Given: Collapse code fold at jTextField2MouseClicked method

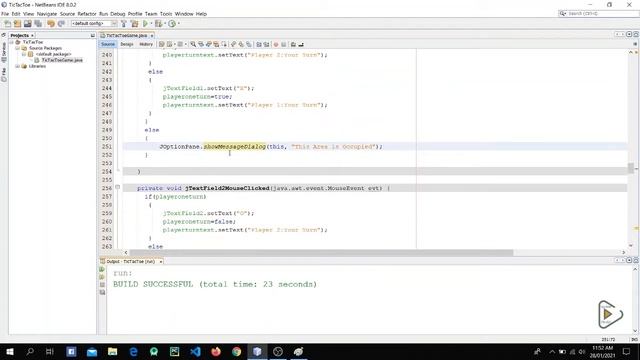Looking at the screenshot, I should coord(118,187).
